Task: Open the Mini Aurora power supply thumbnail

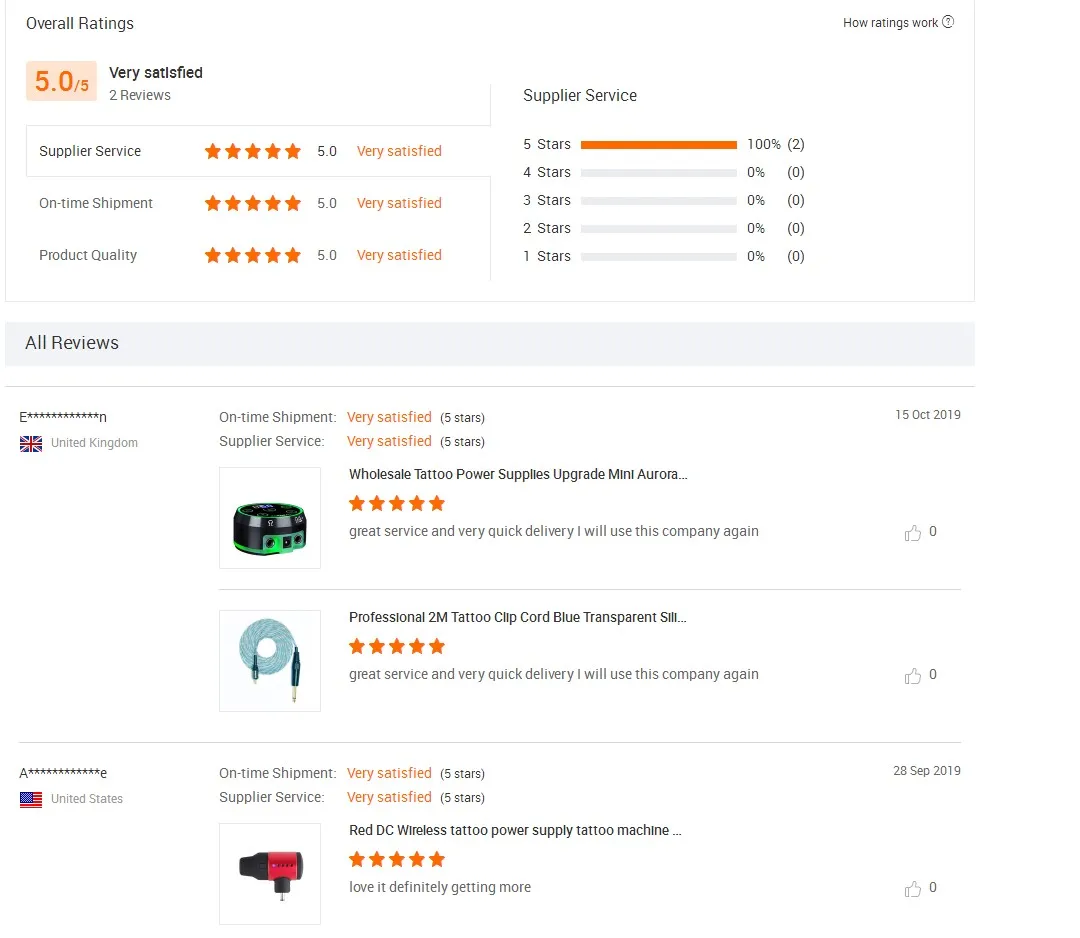Action: 270,518
